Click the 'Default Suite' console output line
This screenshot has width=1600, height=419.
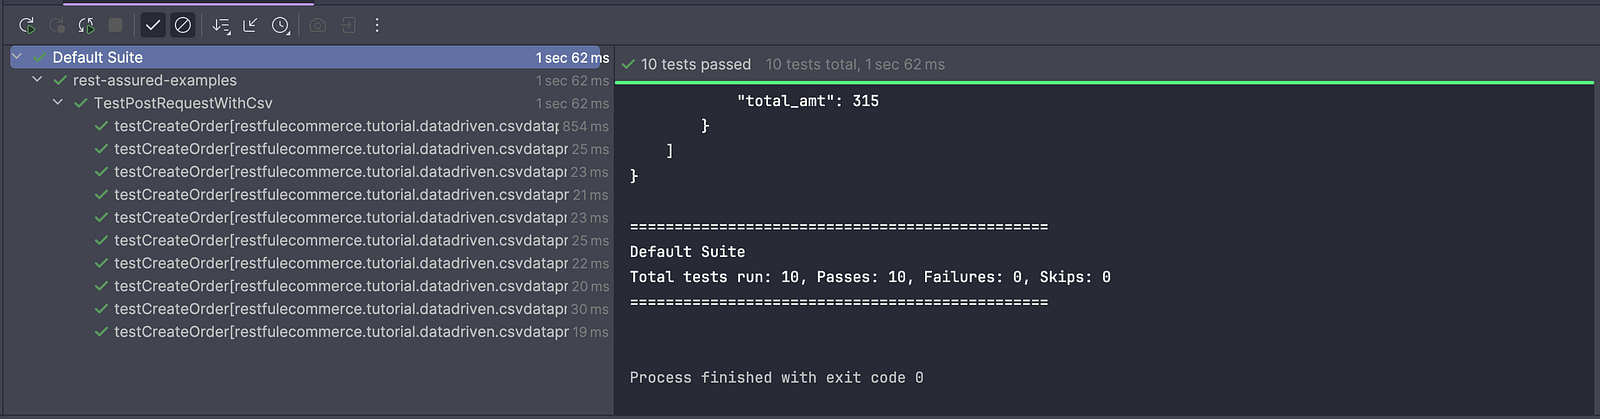pyautogui.click(x=687, y=252)
